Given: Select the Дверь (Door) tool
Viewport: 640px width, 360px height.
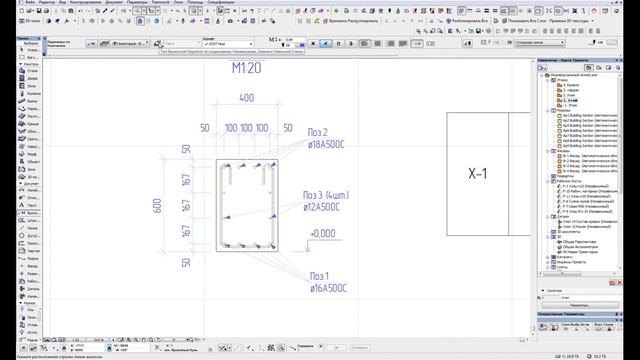Looking at the screenshot, I should pos(29,78).
